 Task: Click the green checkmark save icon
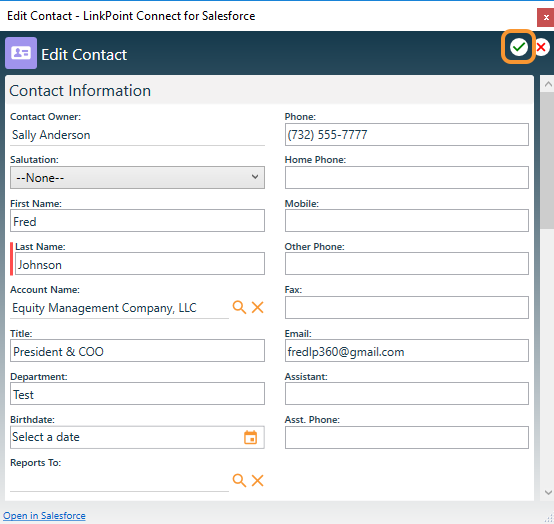point(518,47)
